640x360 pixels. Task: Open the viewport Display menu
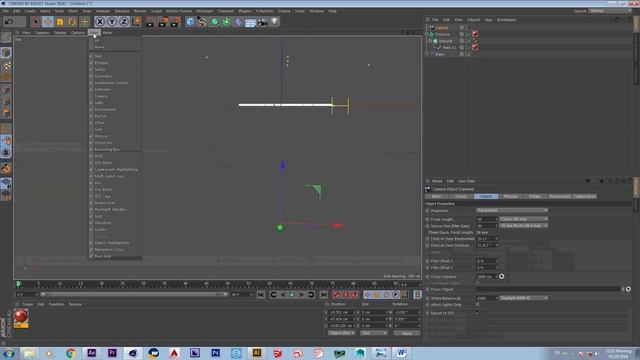pyautogui.click(x=60, y=33)
